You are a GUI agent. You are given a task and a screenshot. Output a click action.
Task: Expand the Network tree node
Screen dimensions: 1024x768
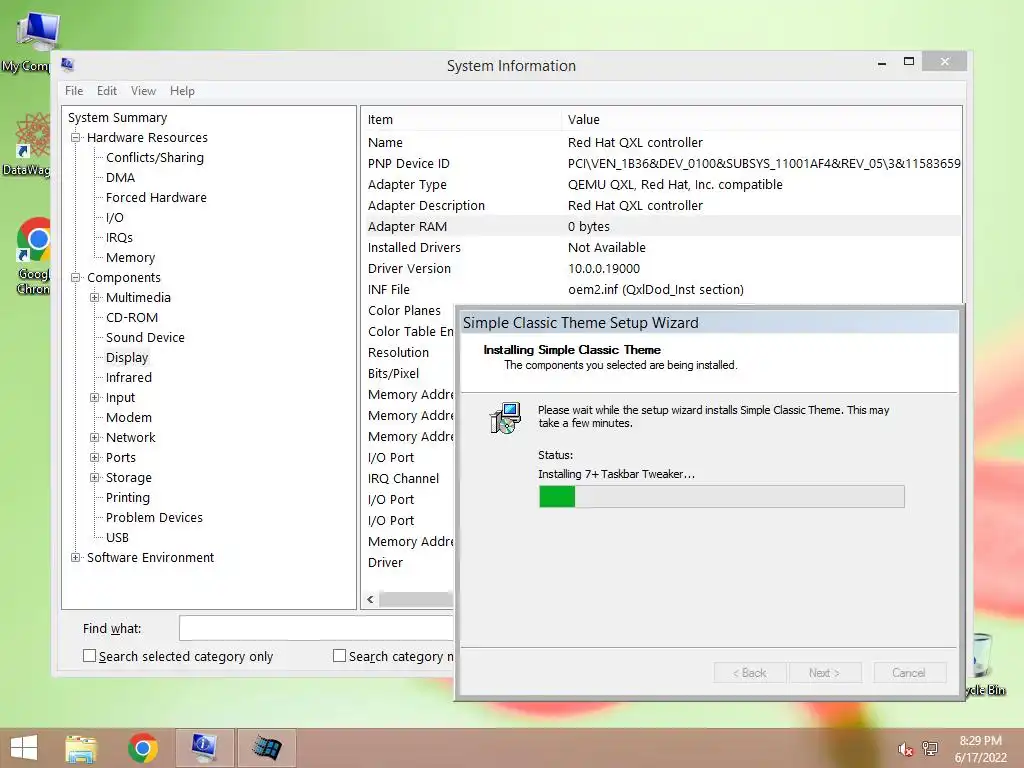[x=95, y=438]
